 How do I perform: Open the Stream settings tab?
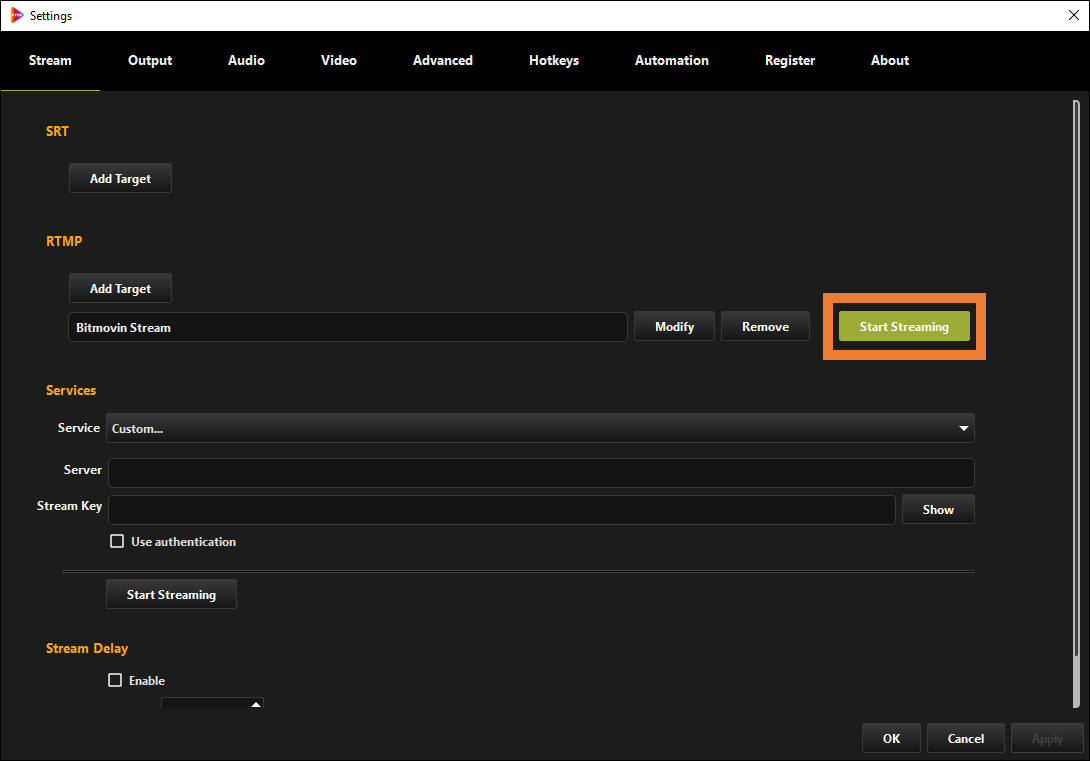[x=50, y=60]
